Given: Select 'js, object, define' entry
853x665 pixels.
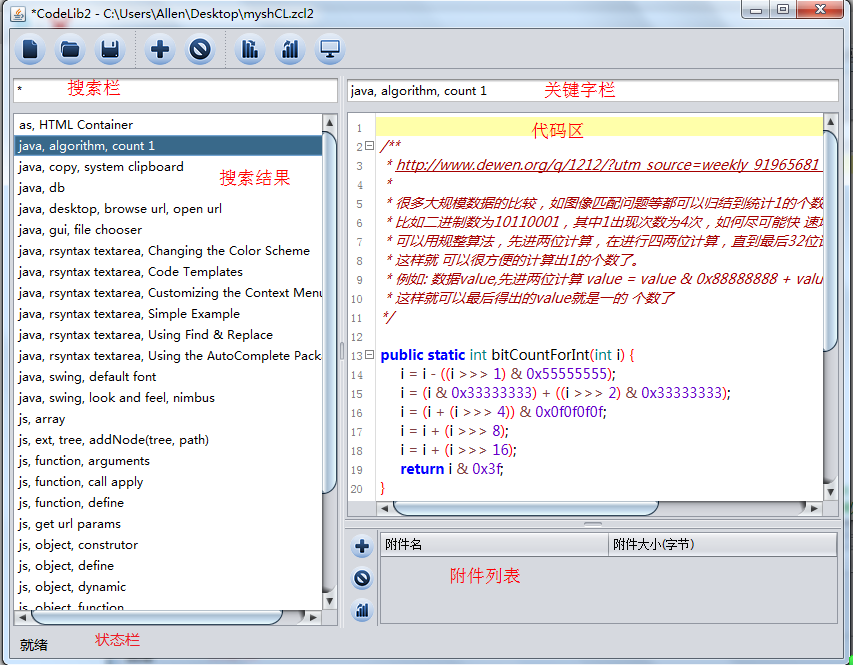Looking at the screenshot, I should 168,565.
